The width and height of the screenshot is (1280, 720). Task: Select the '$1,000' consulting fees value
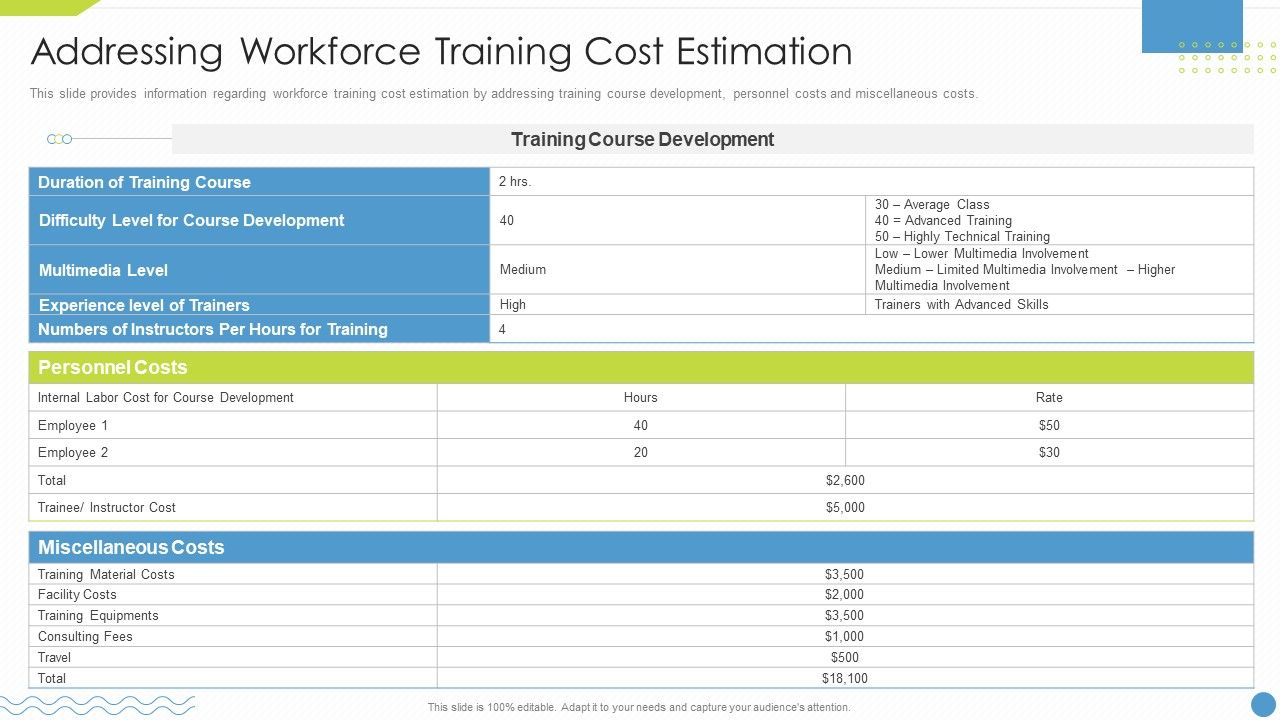(845, 636)
